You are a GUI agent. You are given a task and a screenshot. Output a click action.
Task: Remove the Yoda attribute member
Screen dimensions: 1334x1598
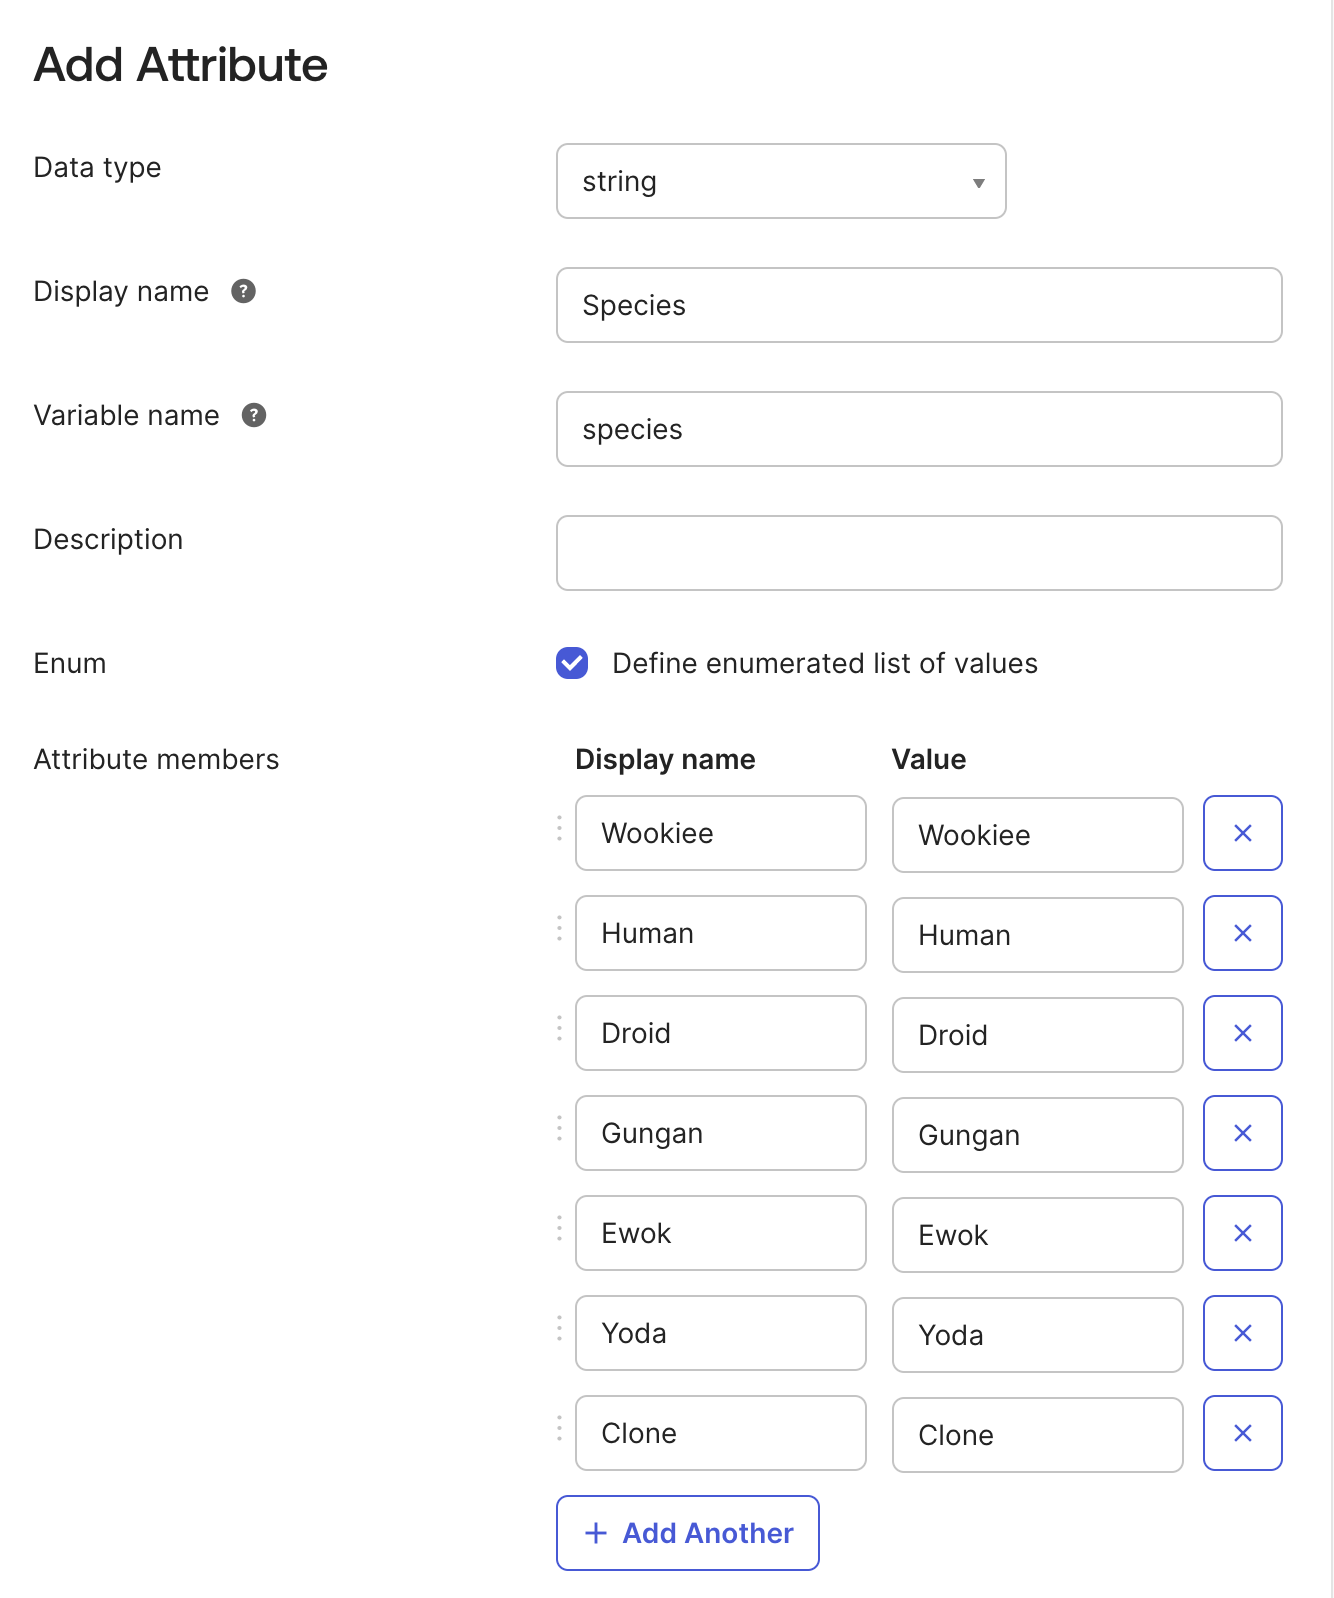pos(1242,1333)
